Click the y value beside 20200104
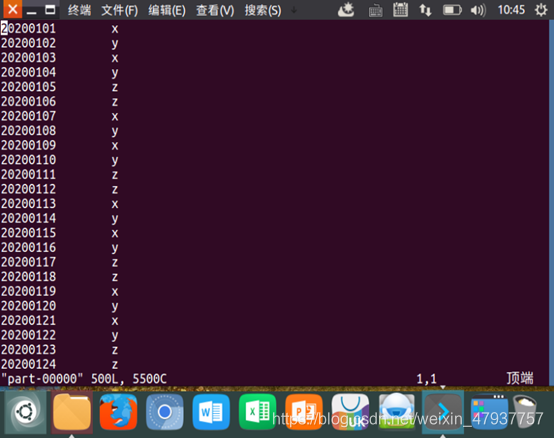Screen dimensions: 554x438 115,73
